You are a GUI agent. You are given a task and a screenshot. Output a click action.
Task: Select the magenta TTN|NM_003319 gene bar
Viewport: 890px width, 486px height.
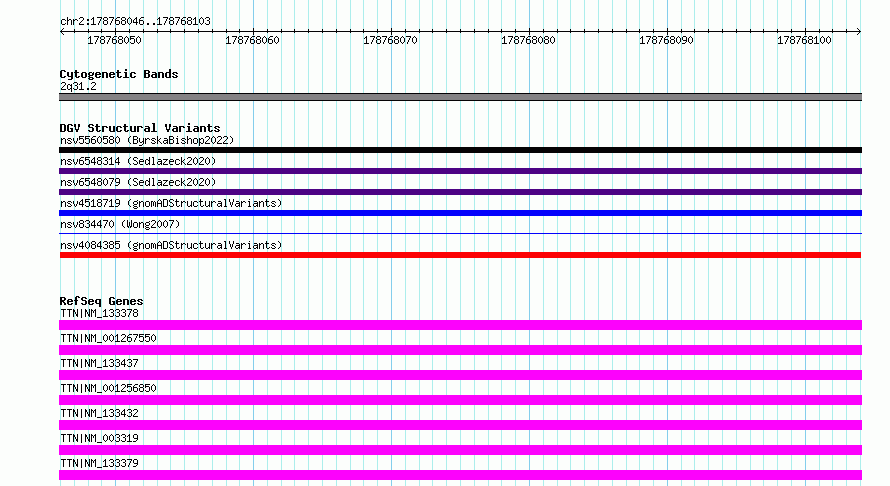460,450
